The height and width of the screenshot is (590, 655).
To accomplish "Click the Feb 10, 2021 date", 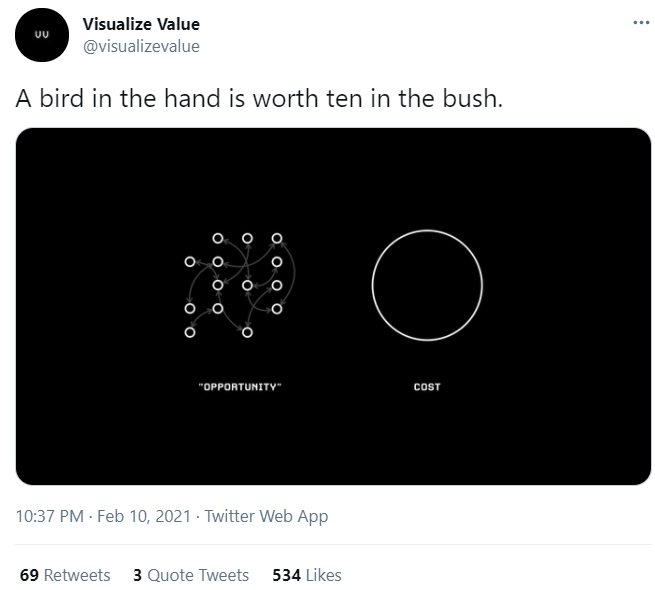I will [143, 517].
